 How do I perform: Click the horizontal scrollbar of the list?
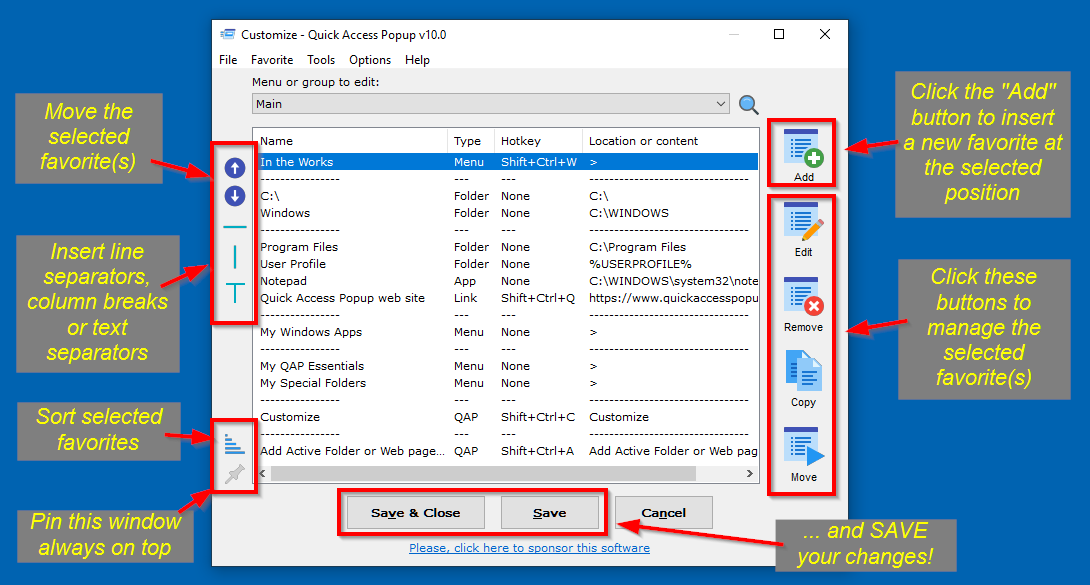pyautogui.click(x=500, y=473)
